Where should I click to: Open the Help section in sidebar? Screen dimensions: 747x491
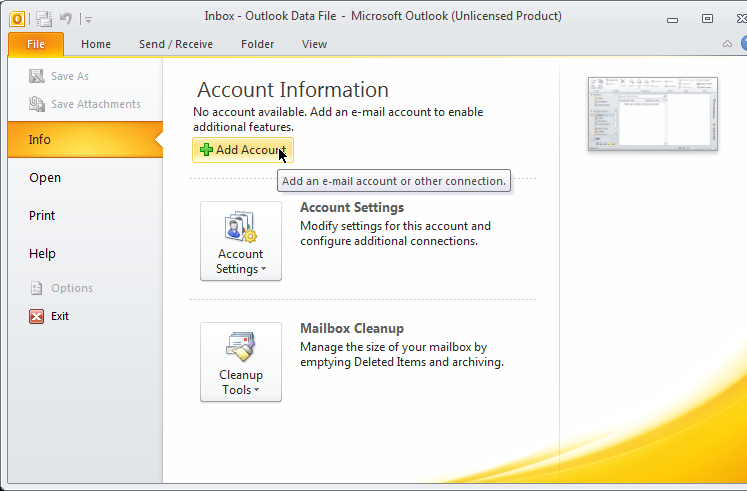click(42, 254)
